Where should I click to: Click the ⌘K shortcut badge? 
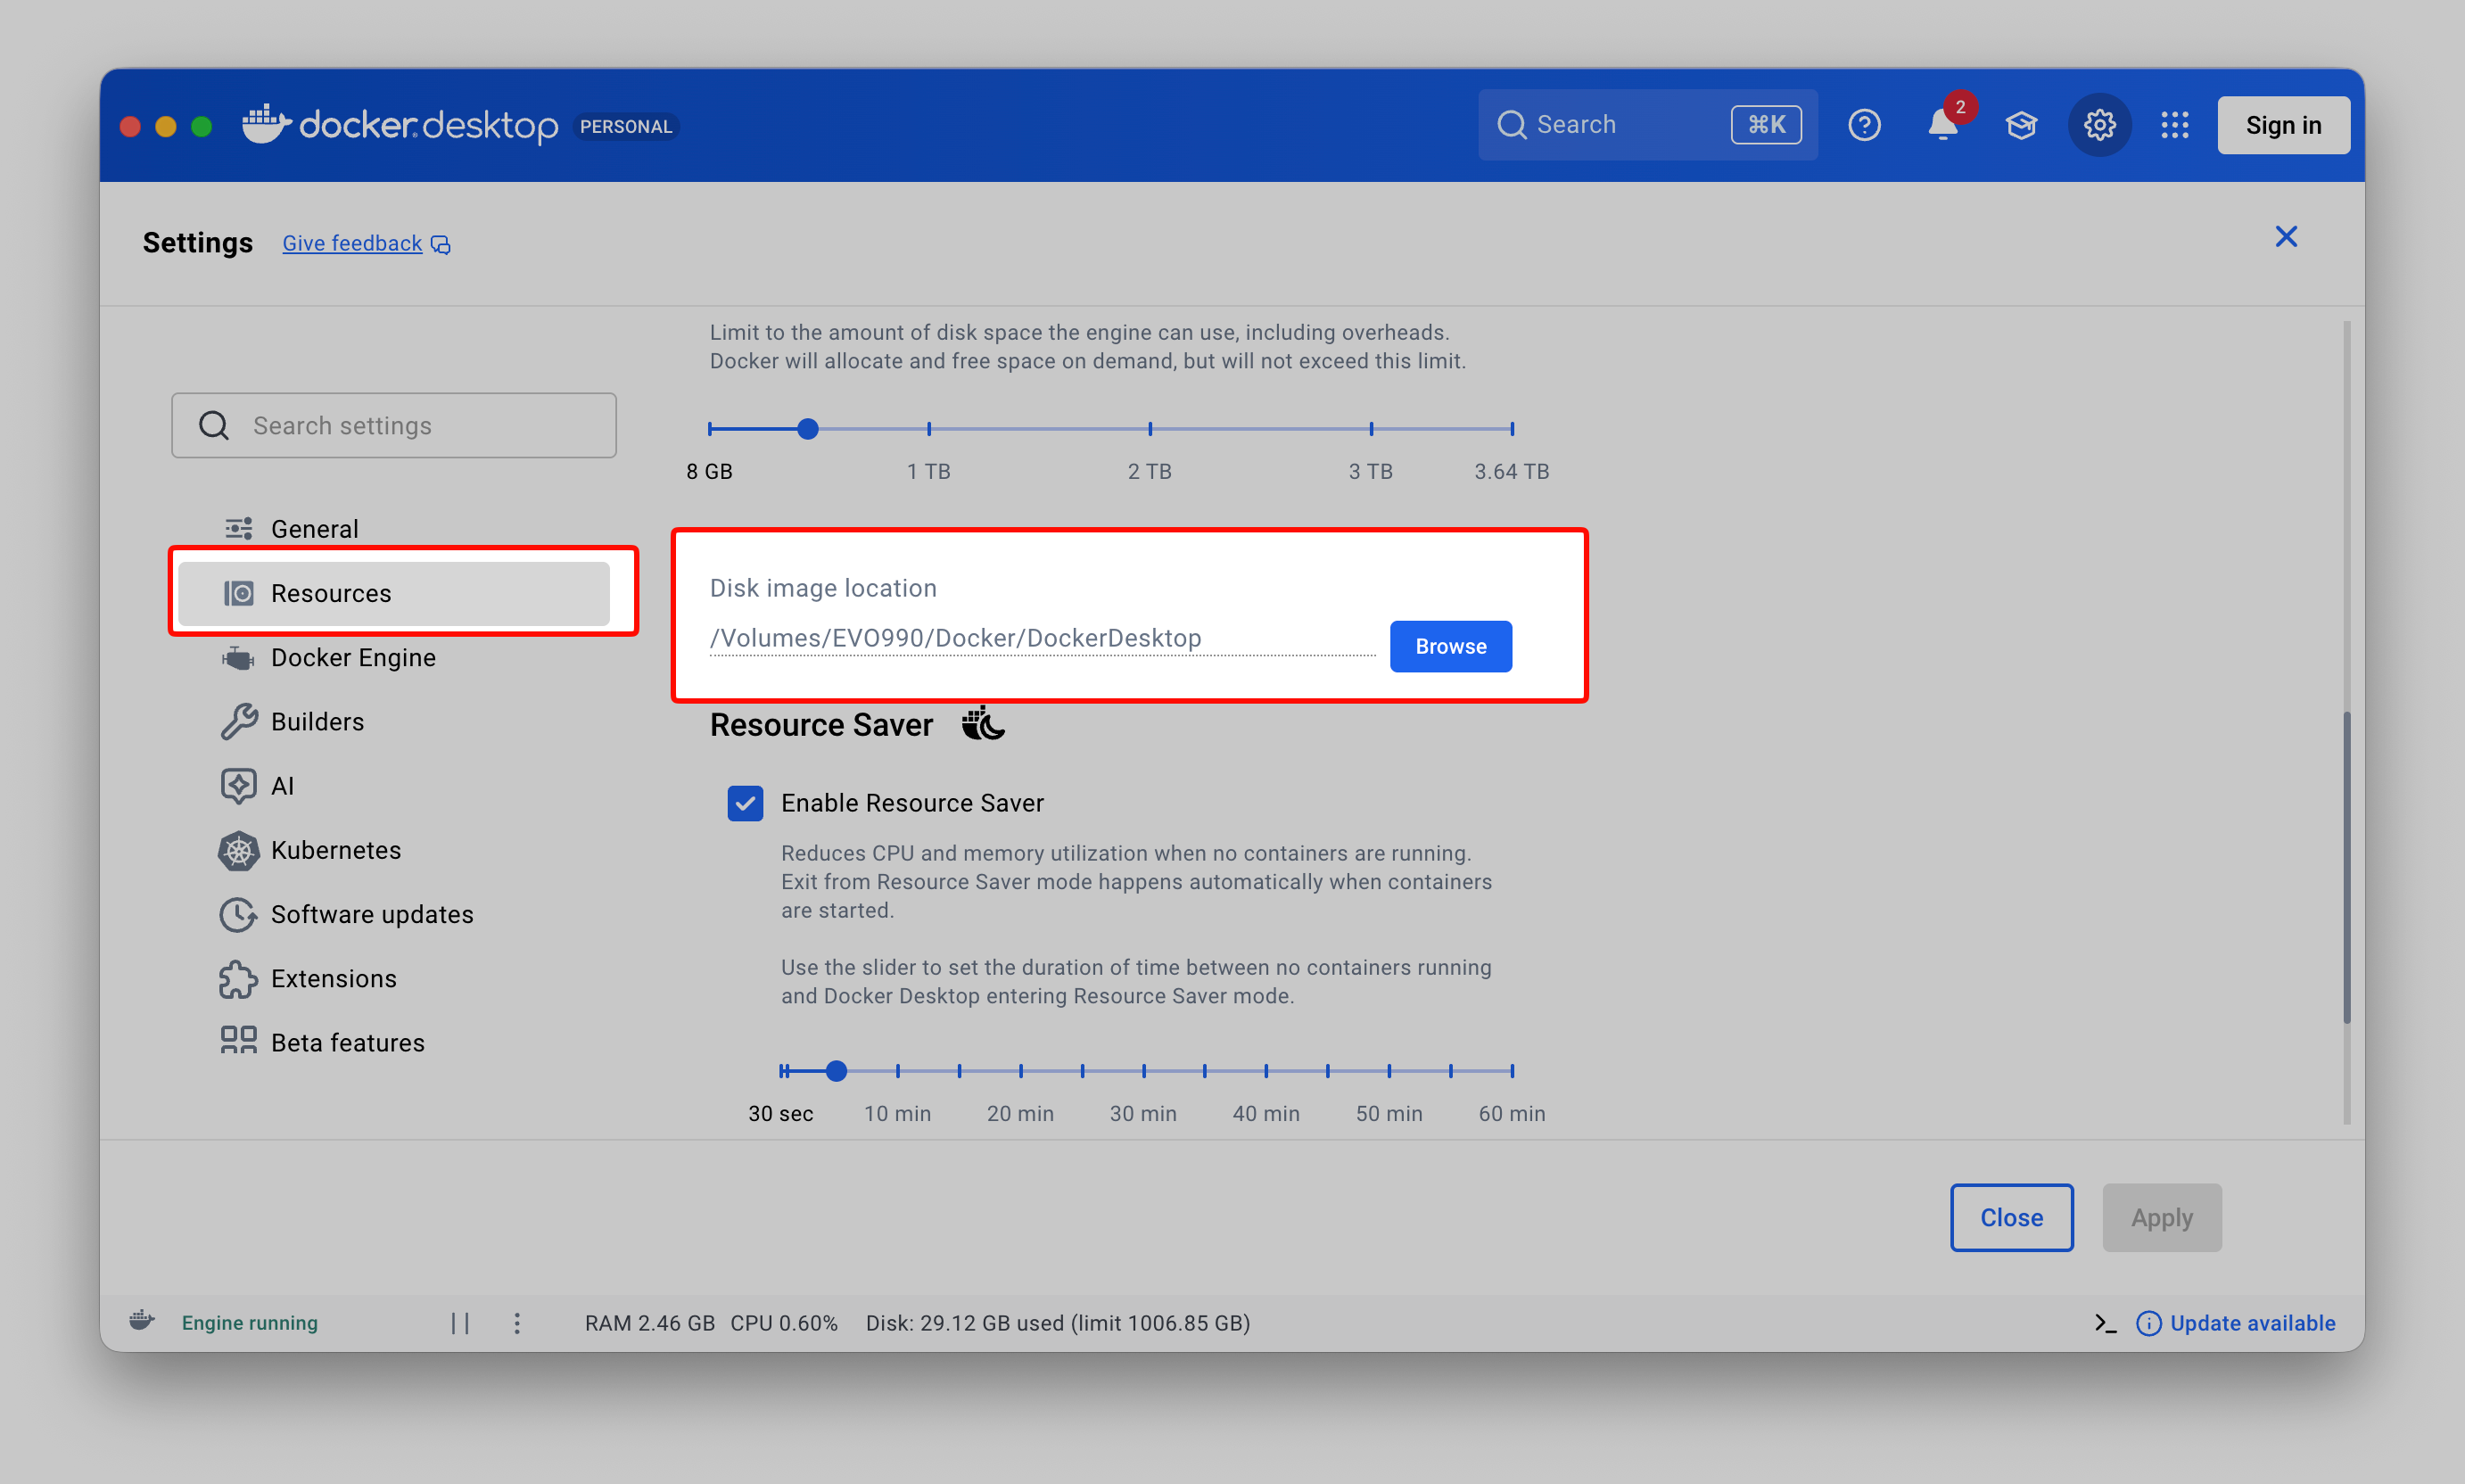pyautogui.click(x=1766, y=125)
